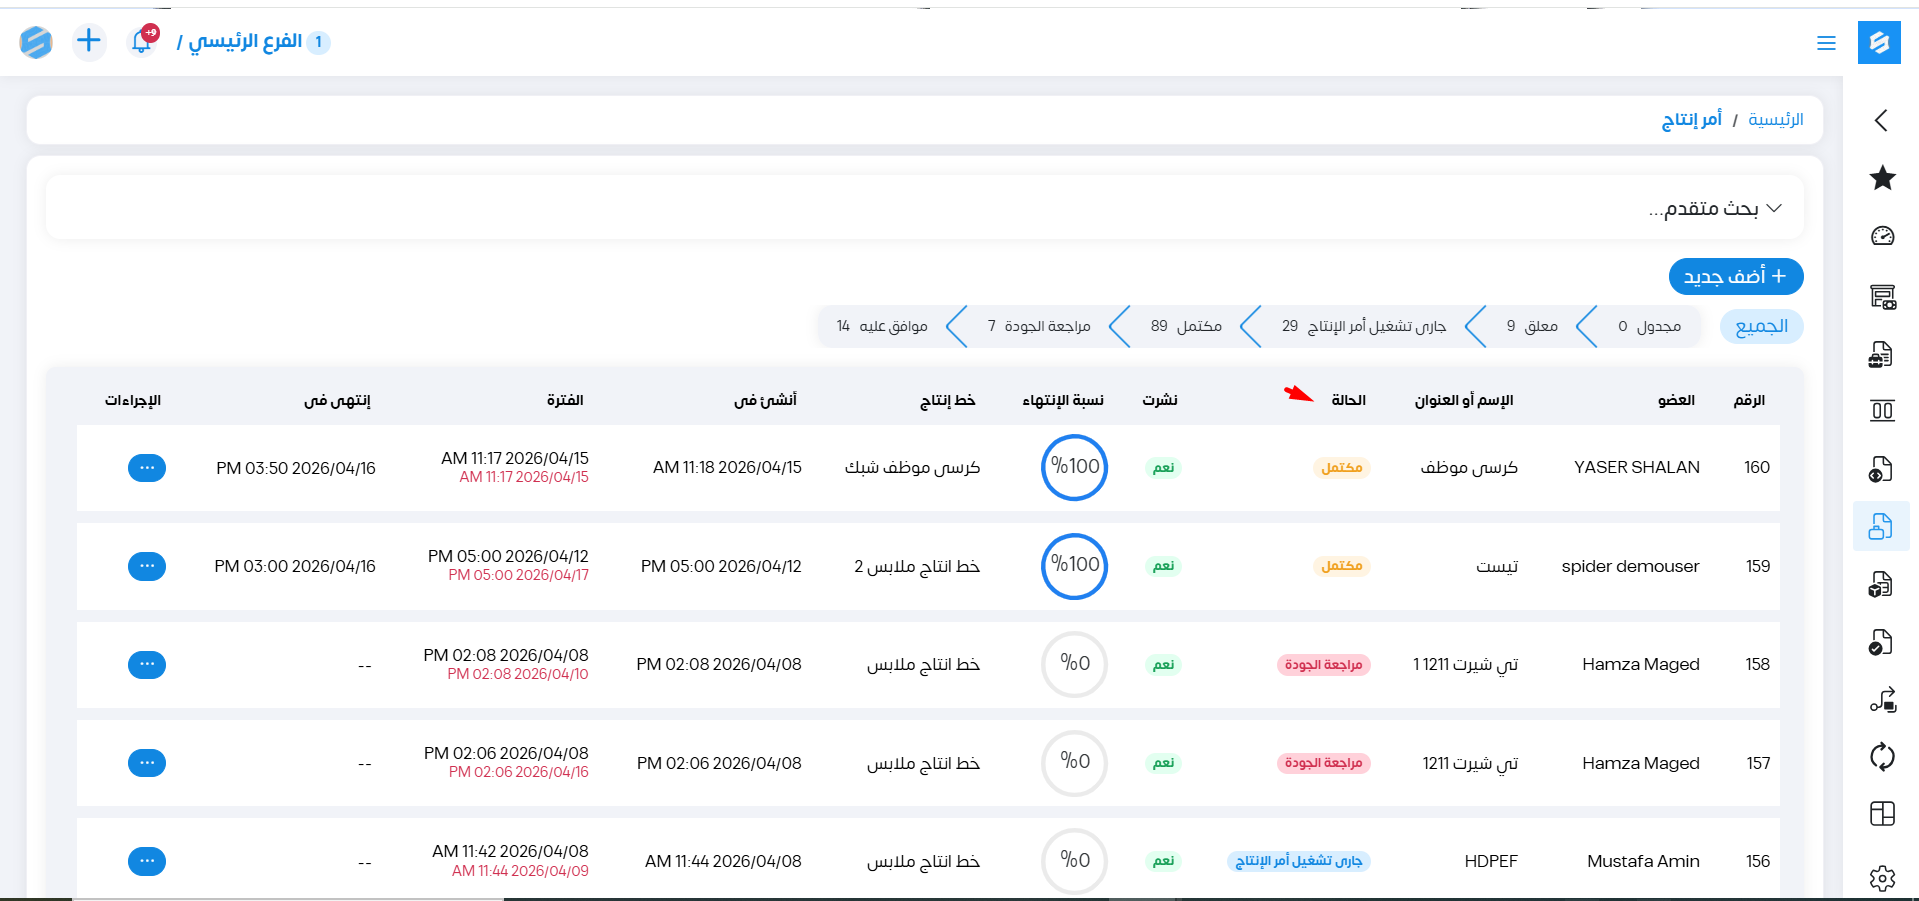Image resolution: width=1919 pixels, height=901 pixels.
Task: Filter by مراجعة الجودة status tab
Action: [1039, 327]
